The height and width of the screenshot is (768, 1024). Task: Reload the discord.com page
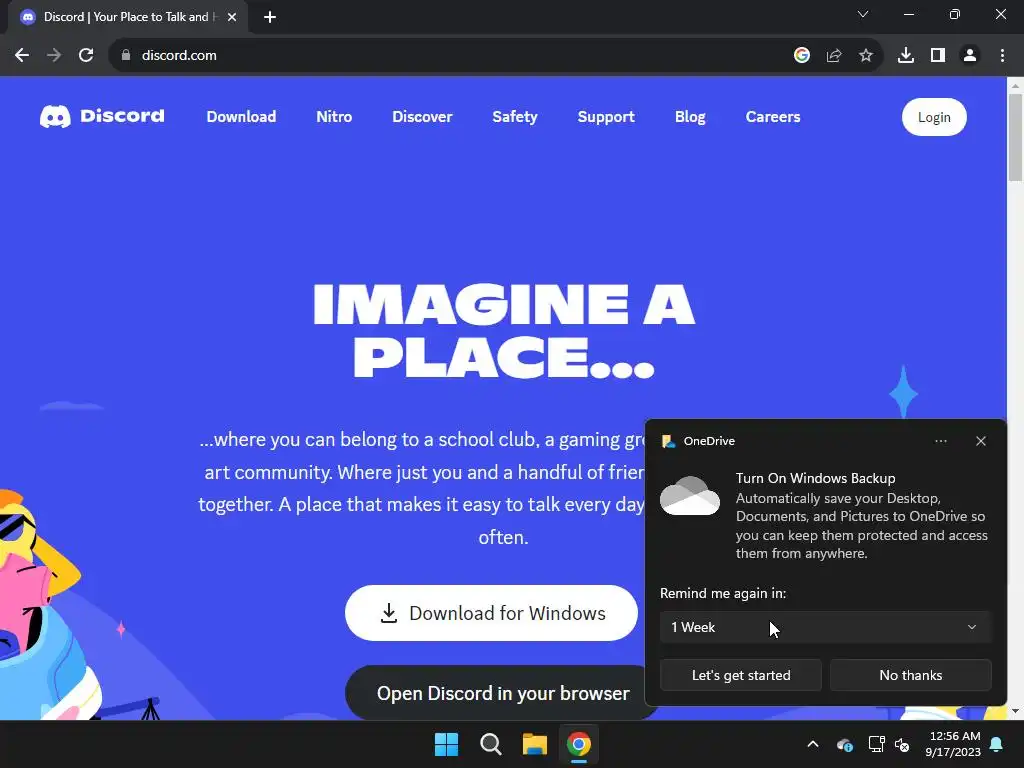point(86,56)
